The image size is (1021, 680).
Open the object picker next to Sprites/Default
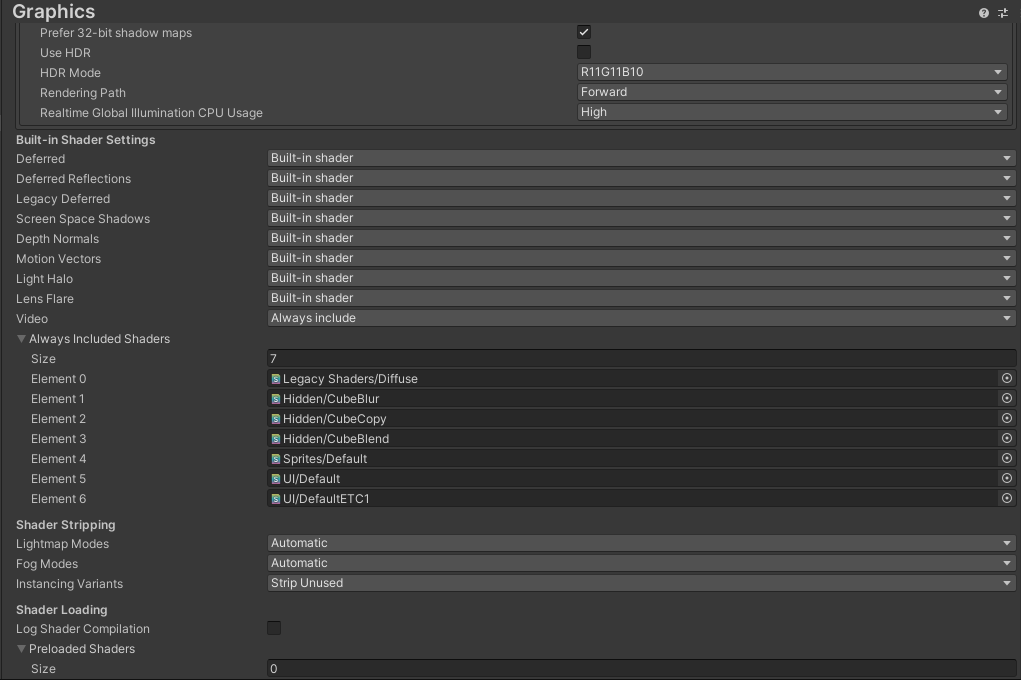point(1008,458)
